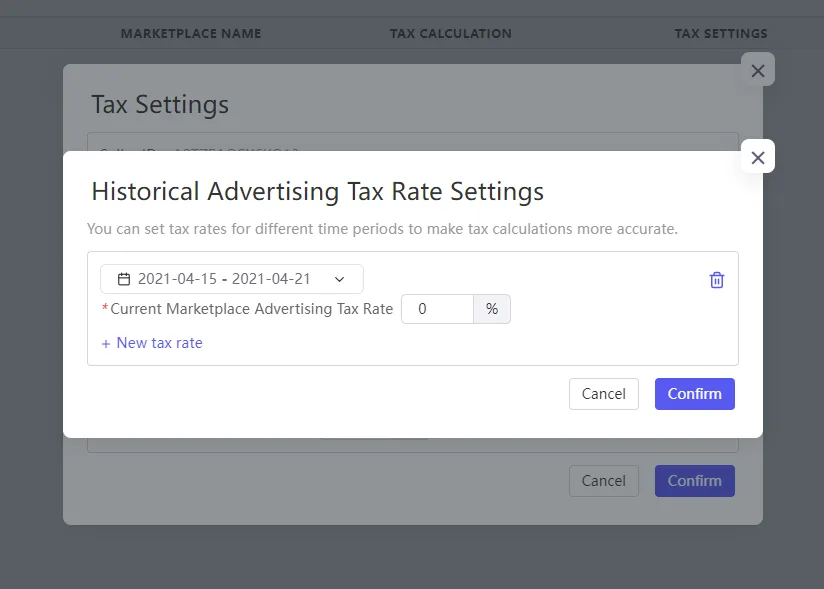Click the Tax Settings heading text
This screenshot has width=824, height=589.
coord(160,104)
